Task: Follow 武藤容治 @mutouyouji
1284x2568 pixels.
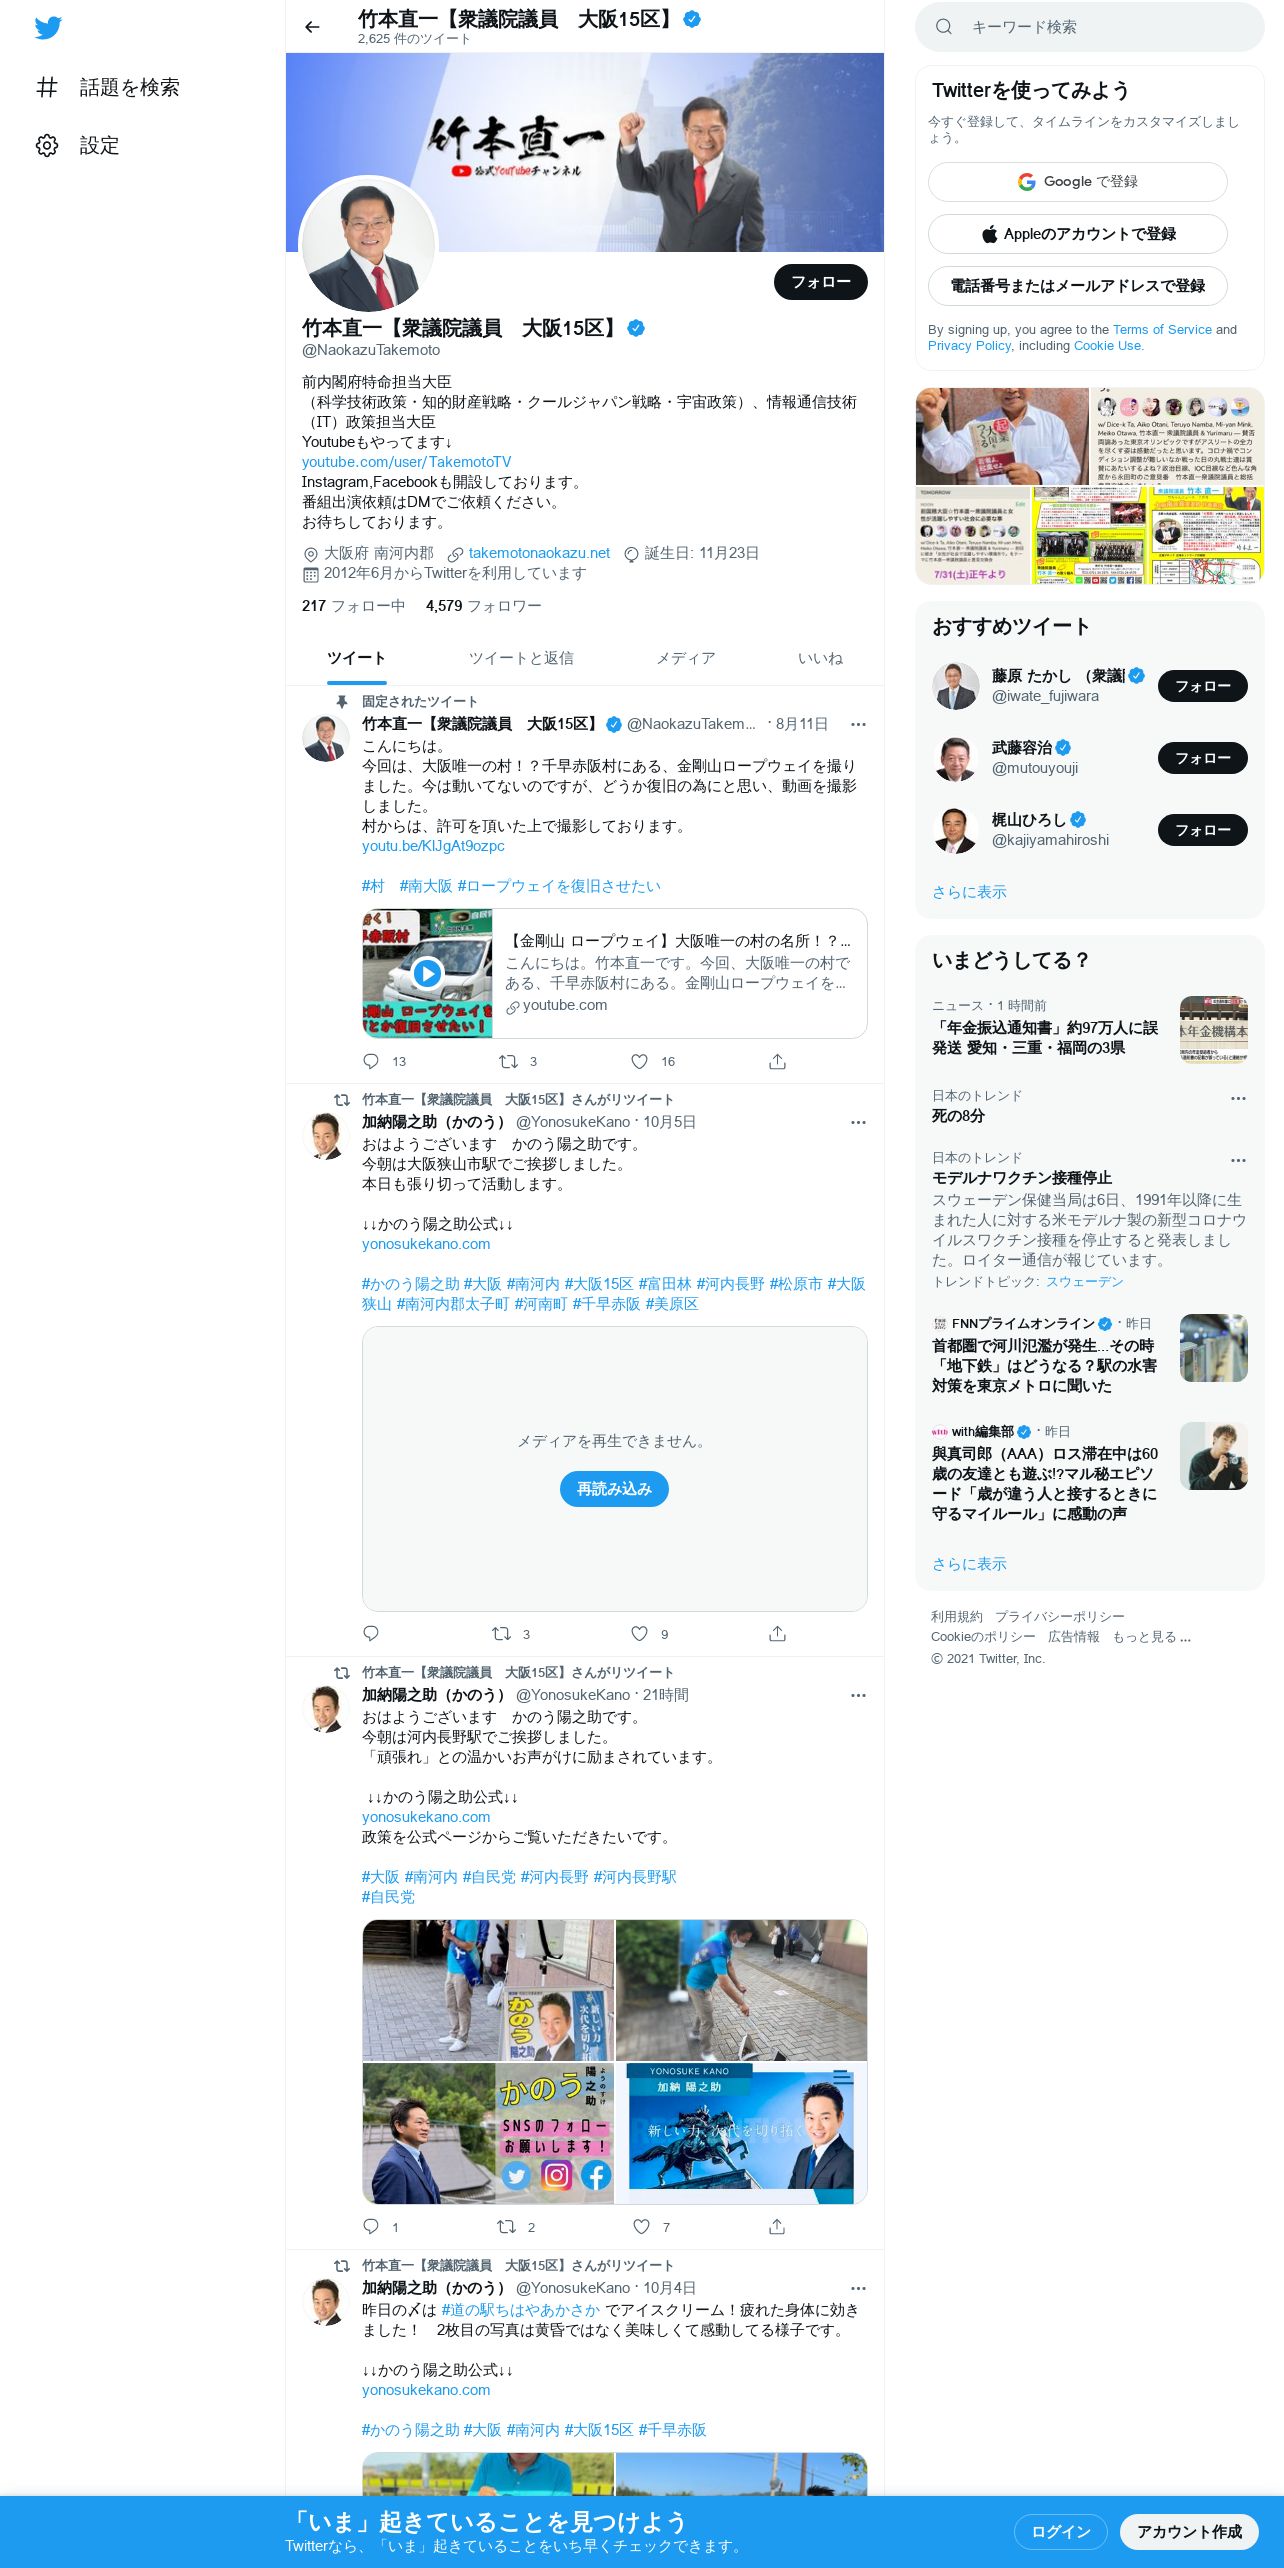Action: [x=1202, y=758]
